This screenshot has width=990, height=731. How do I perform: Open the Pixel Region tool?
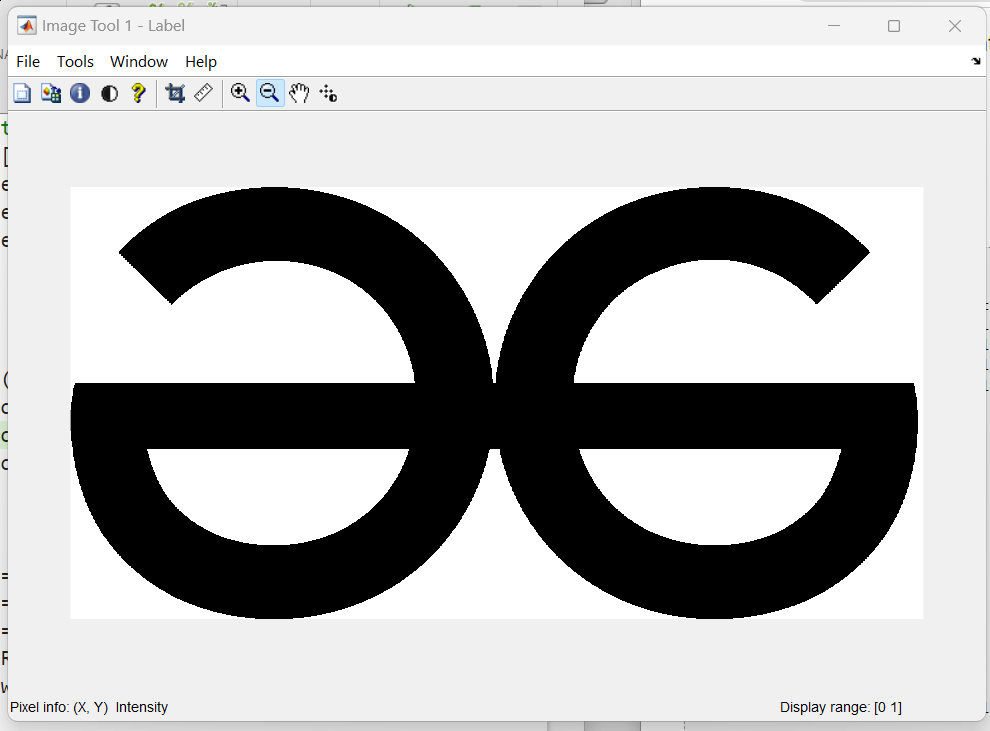(x=51, y=94)
